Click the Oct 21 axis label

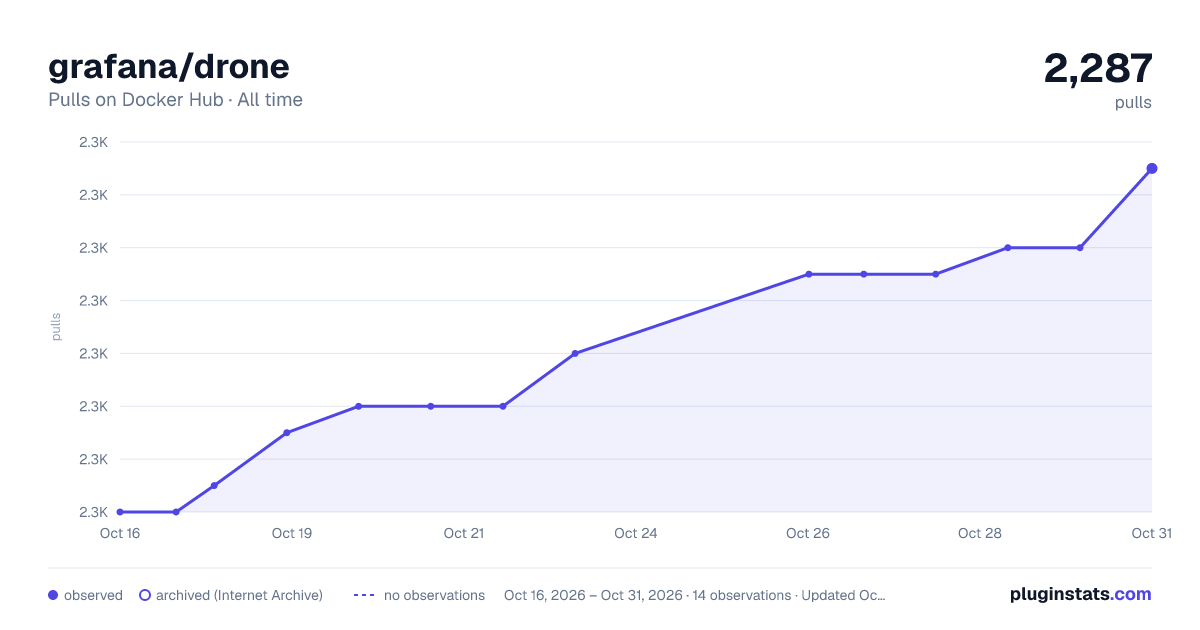pos(464,533)
